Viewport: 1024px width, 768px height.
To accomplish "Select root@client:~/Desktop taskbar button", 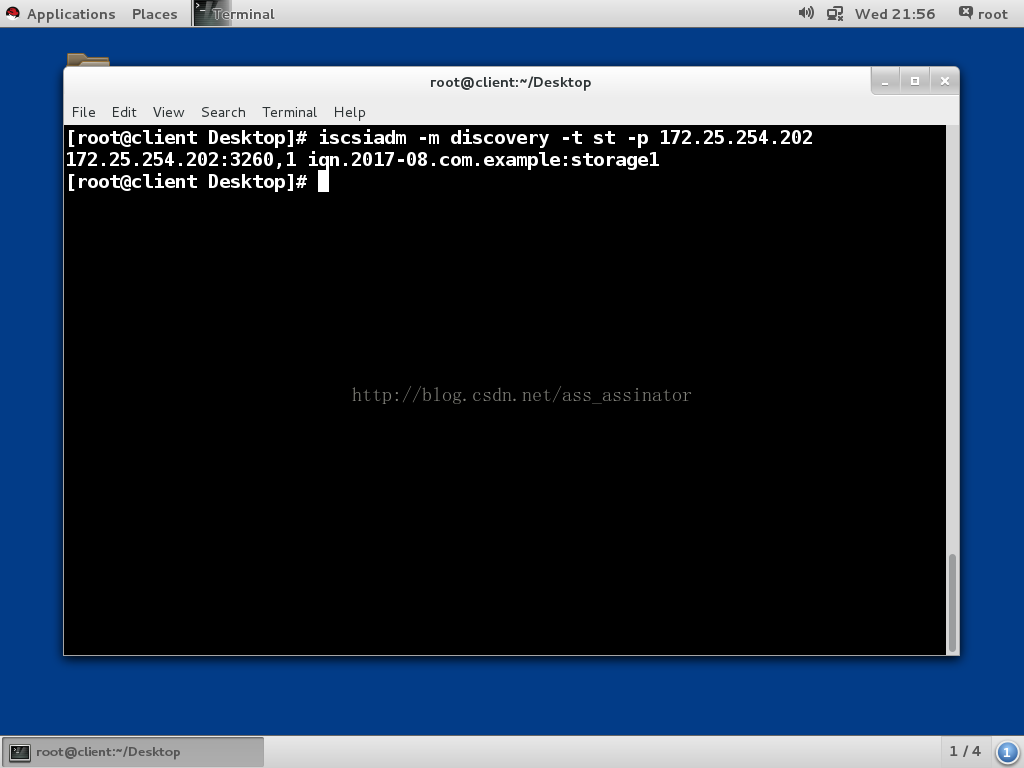I will click(x=133, y=752).
